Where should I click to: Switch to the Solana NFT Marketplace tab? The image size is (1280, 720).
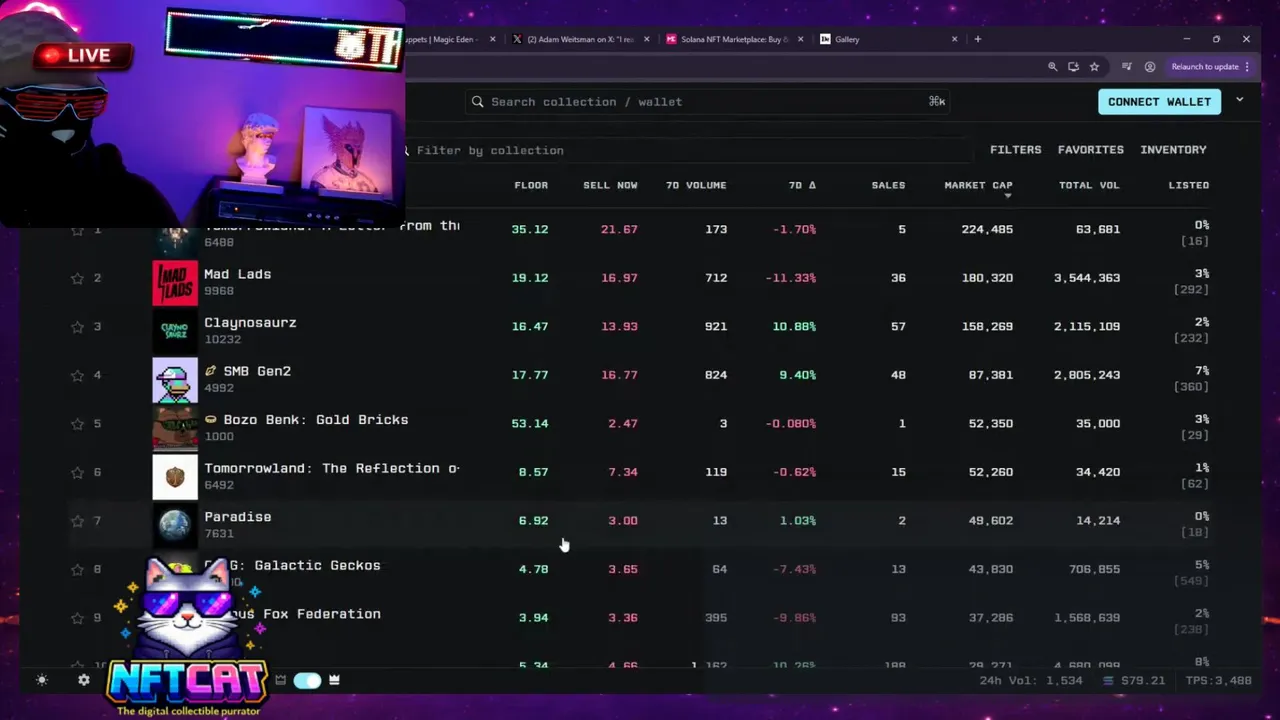[735, 40]
